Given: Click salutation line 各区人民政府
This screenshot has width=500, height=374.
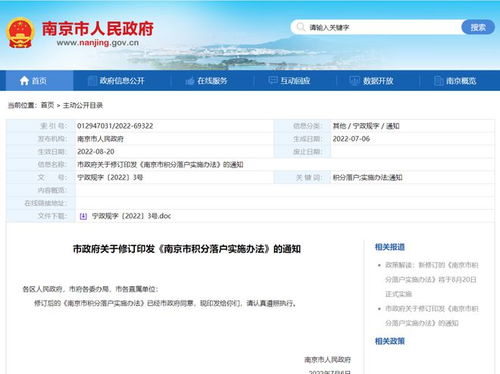Looking at the screenshot, I should 90,289.
